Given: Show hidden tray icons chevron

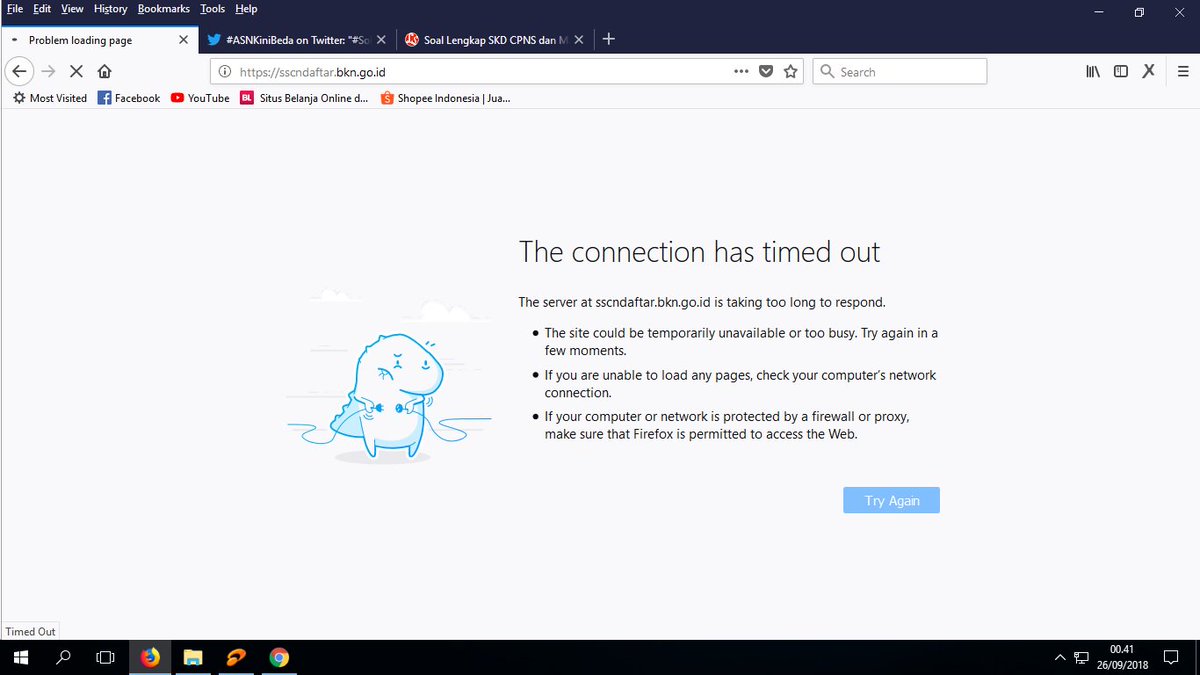Looking at the screenshot, I should [1060, 658].
